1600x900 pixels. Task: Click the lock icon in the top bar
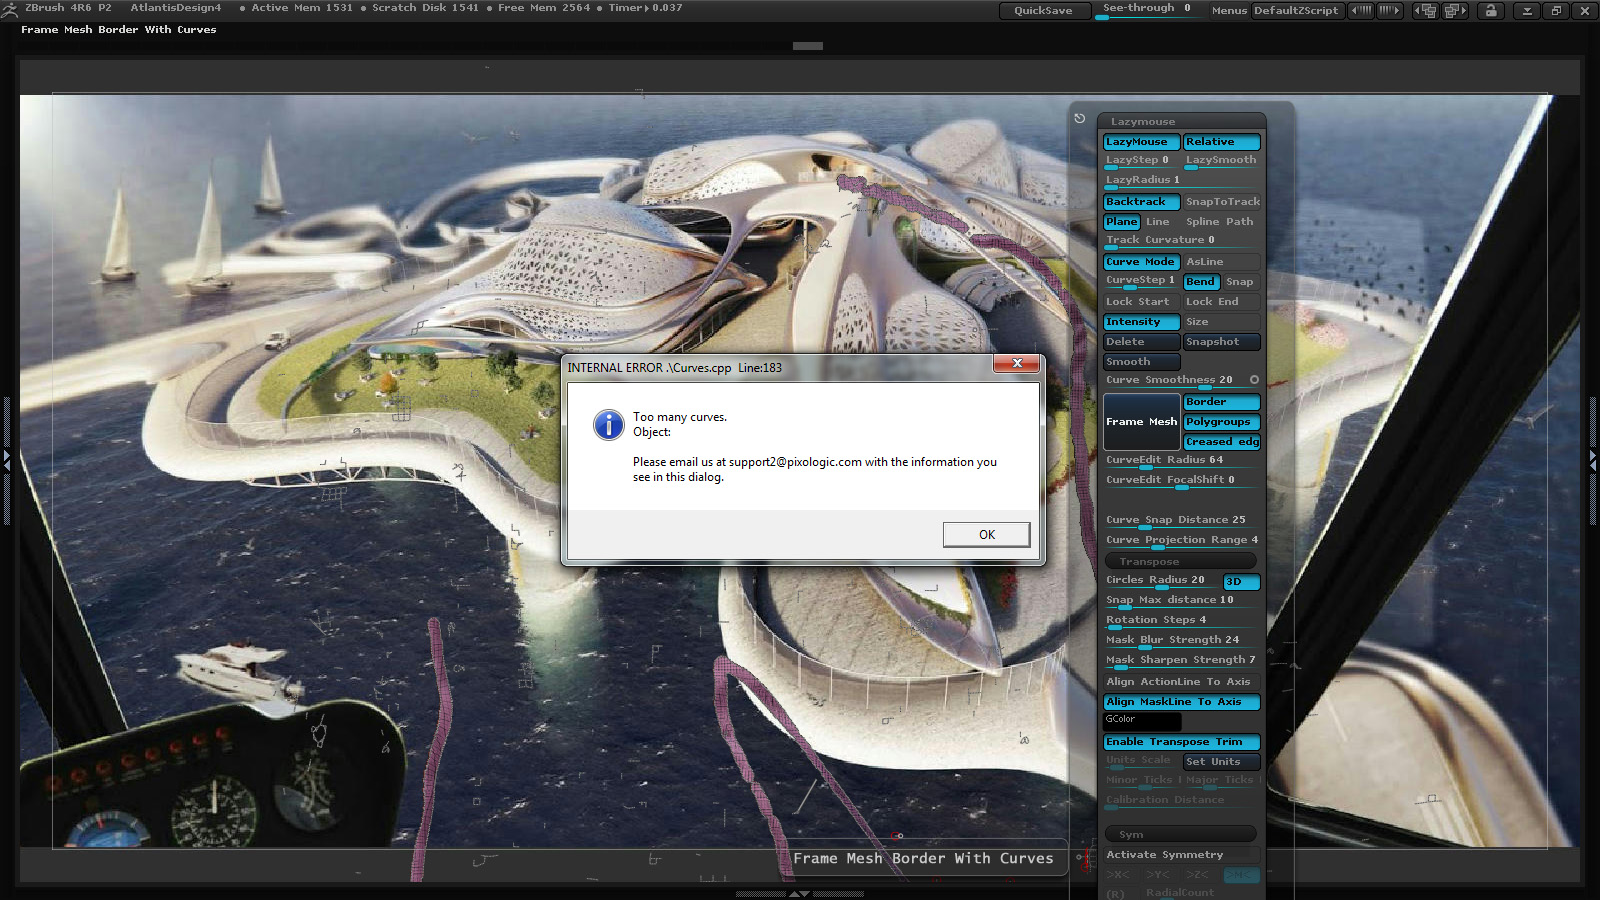(x=1491, y=11)
